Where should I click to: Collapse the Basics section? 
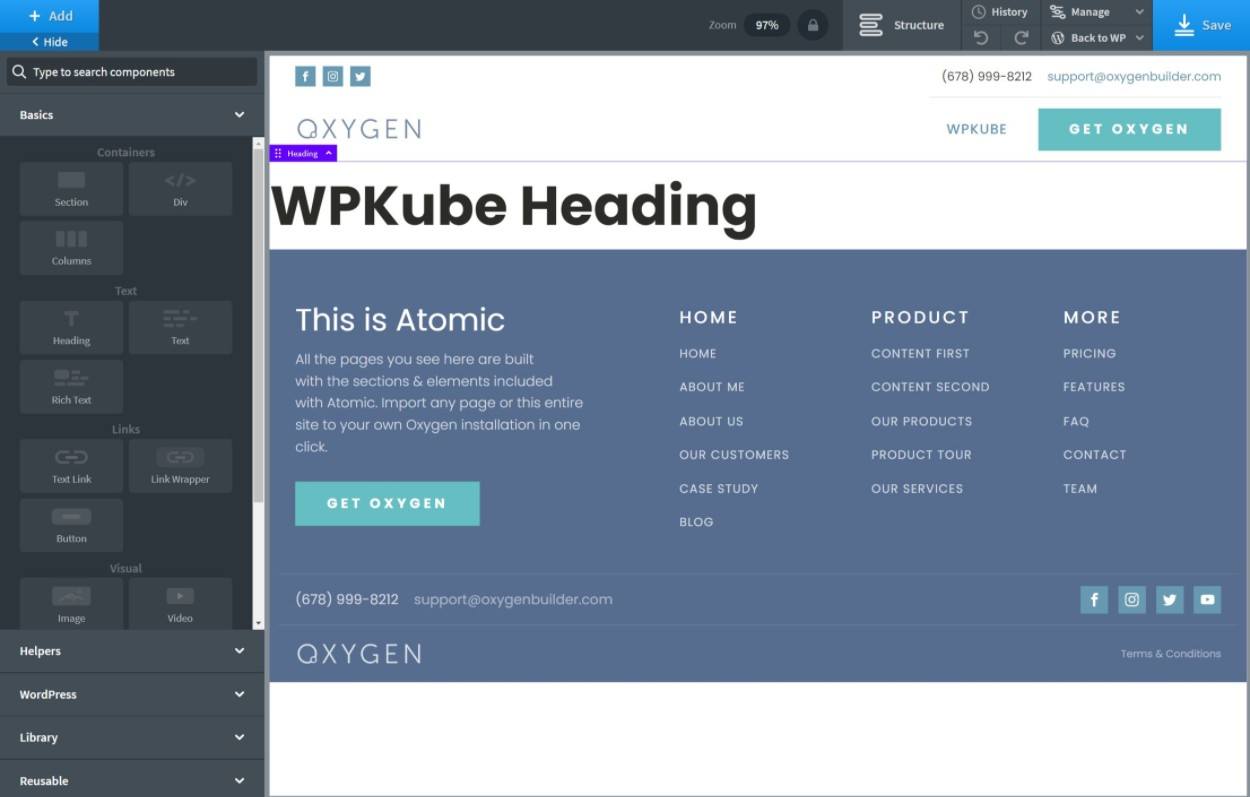pos(132,115)
